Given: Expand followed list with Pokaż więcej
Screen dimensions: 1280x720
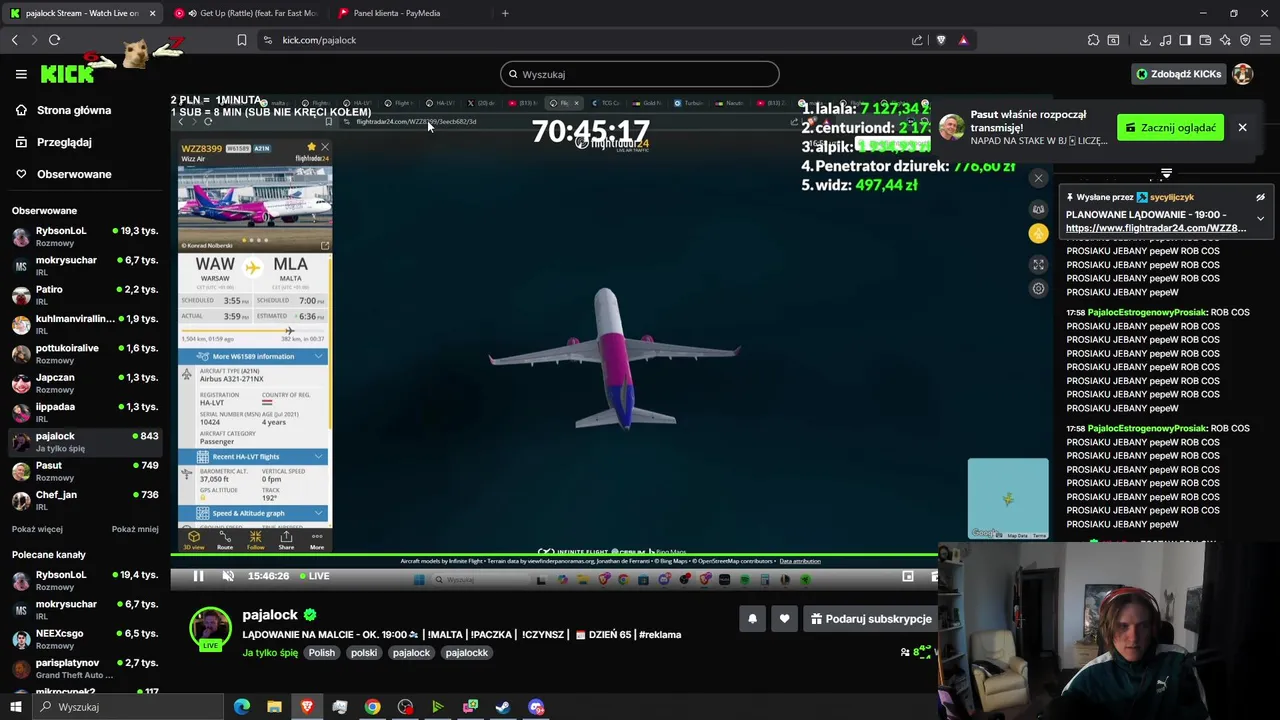Looking at the screenshot, I should coord(37,529).
